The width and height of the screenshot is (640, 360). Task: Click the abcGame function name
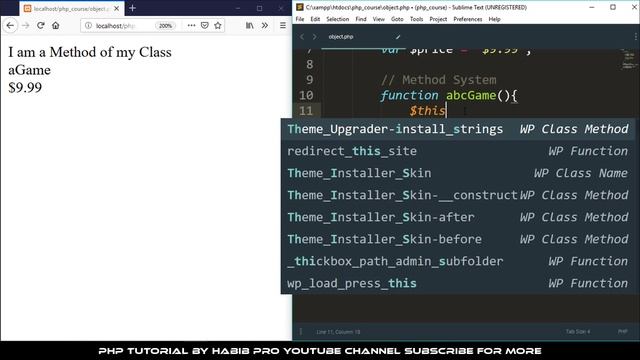[x=471, y=96]
